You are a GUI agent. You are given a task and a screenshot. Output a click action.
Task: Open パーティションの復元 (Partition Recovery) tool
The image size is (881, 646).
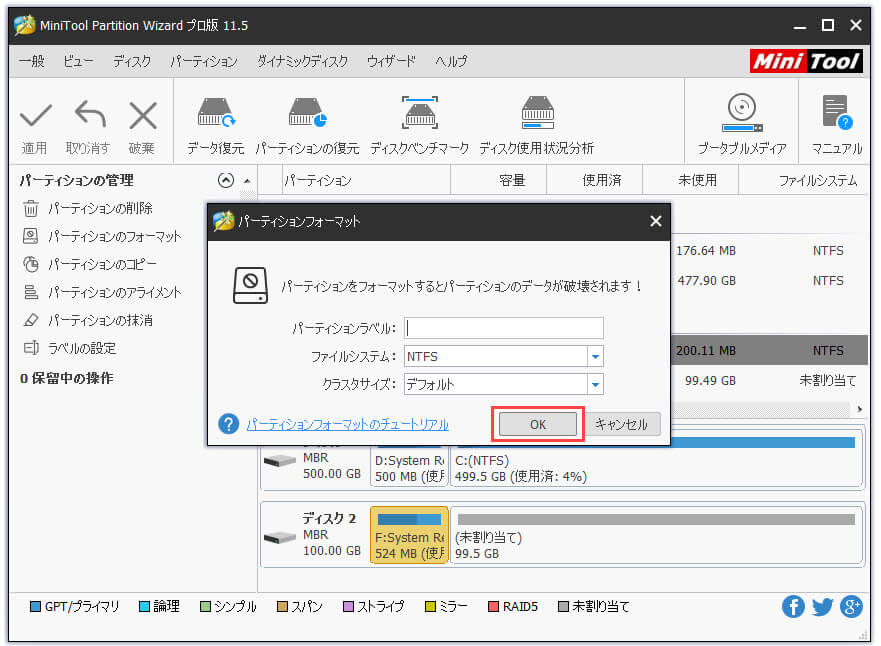coord(307,115)
